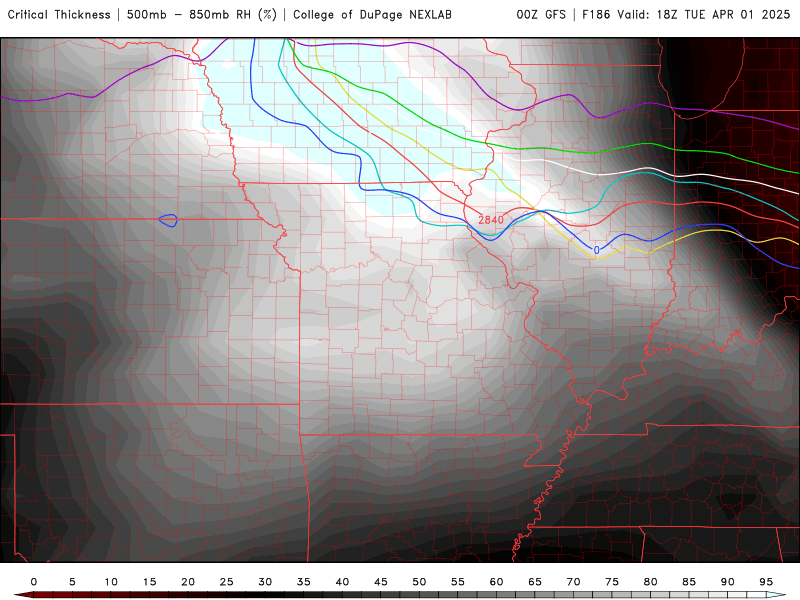Click the red "2840" contour label
Image resolution: width=800 pixels, height=600 pixels.
pos(491,220)
